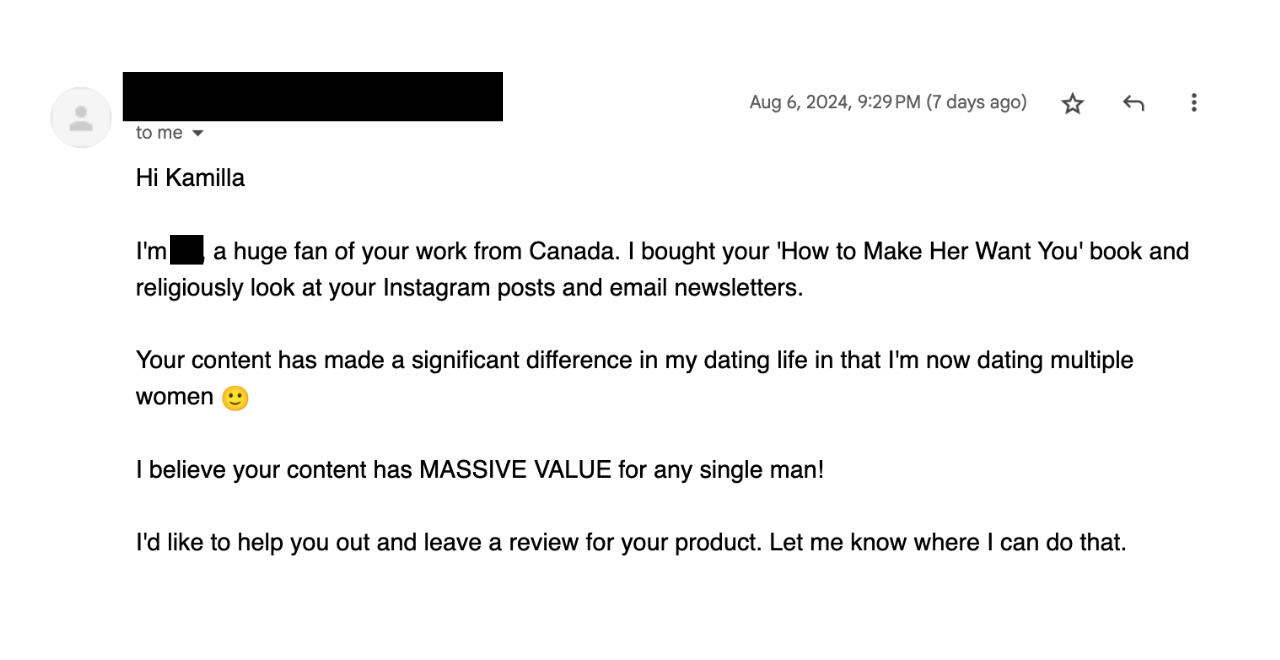Click the "MASSIVE VALUE" text
Viewport: 1280px width, 660px height.
[514, 470]
